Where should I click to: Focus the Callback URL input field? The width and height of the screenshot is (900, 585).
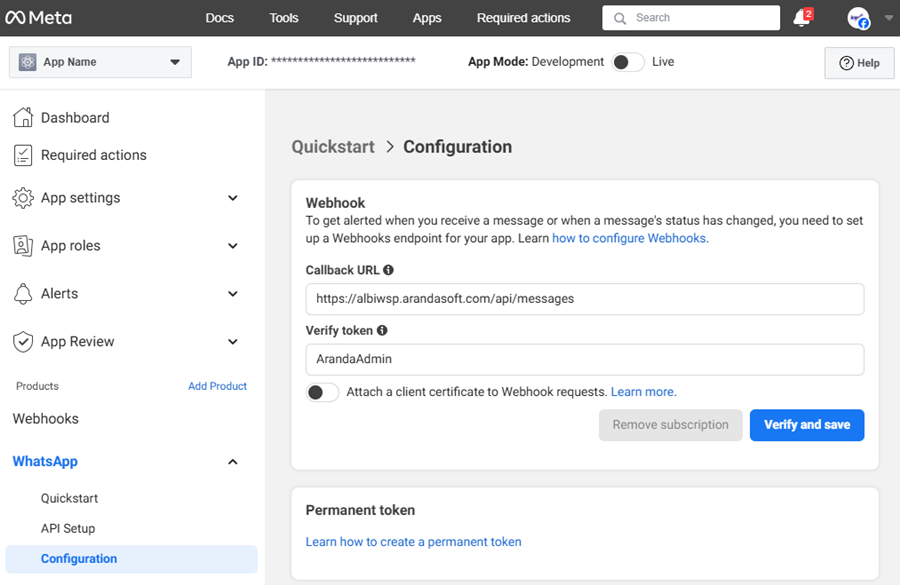pyautogui.click(x=585, y=299)
